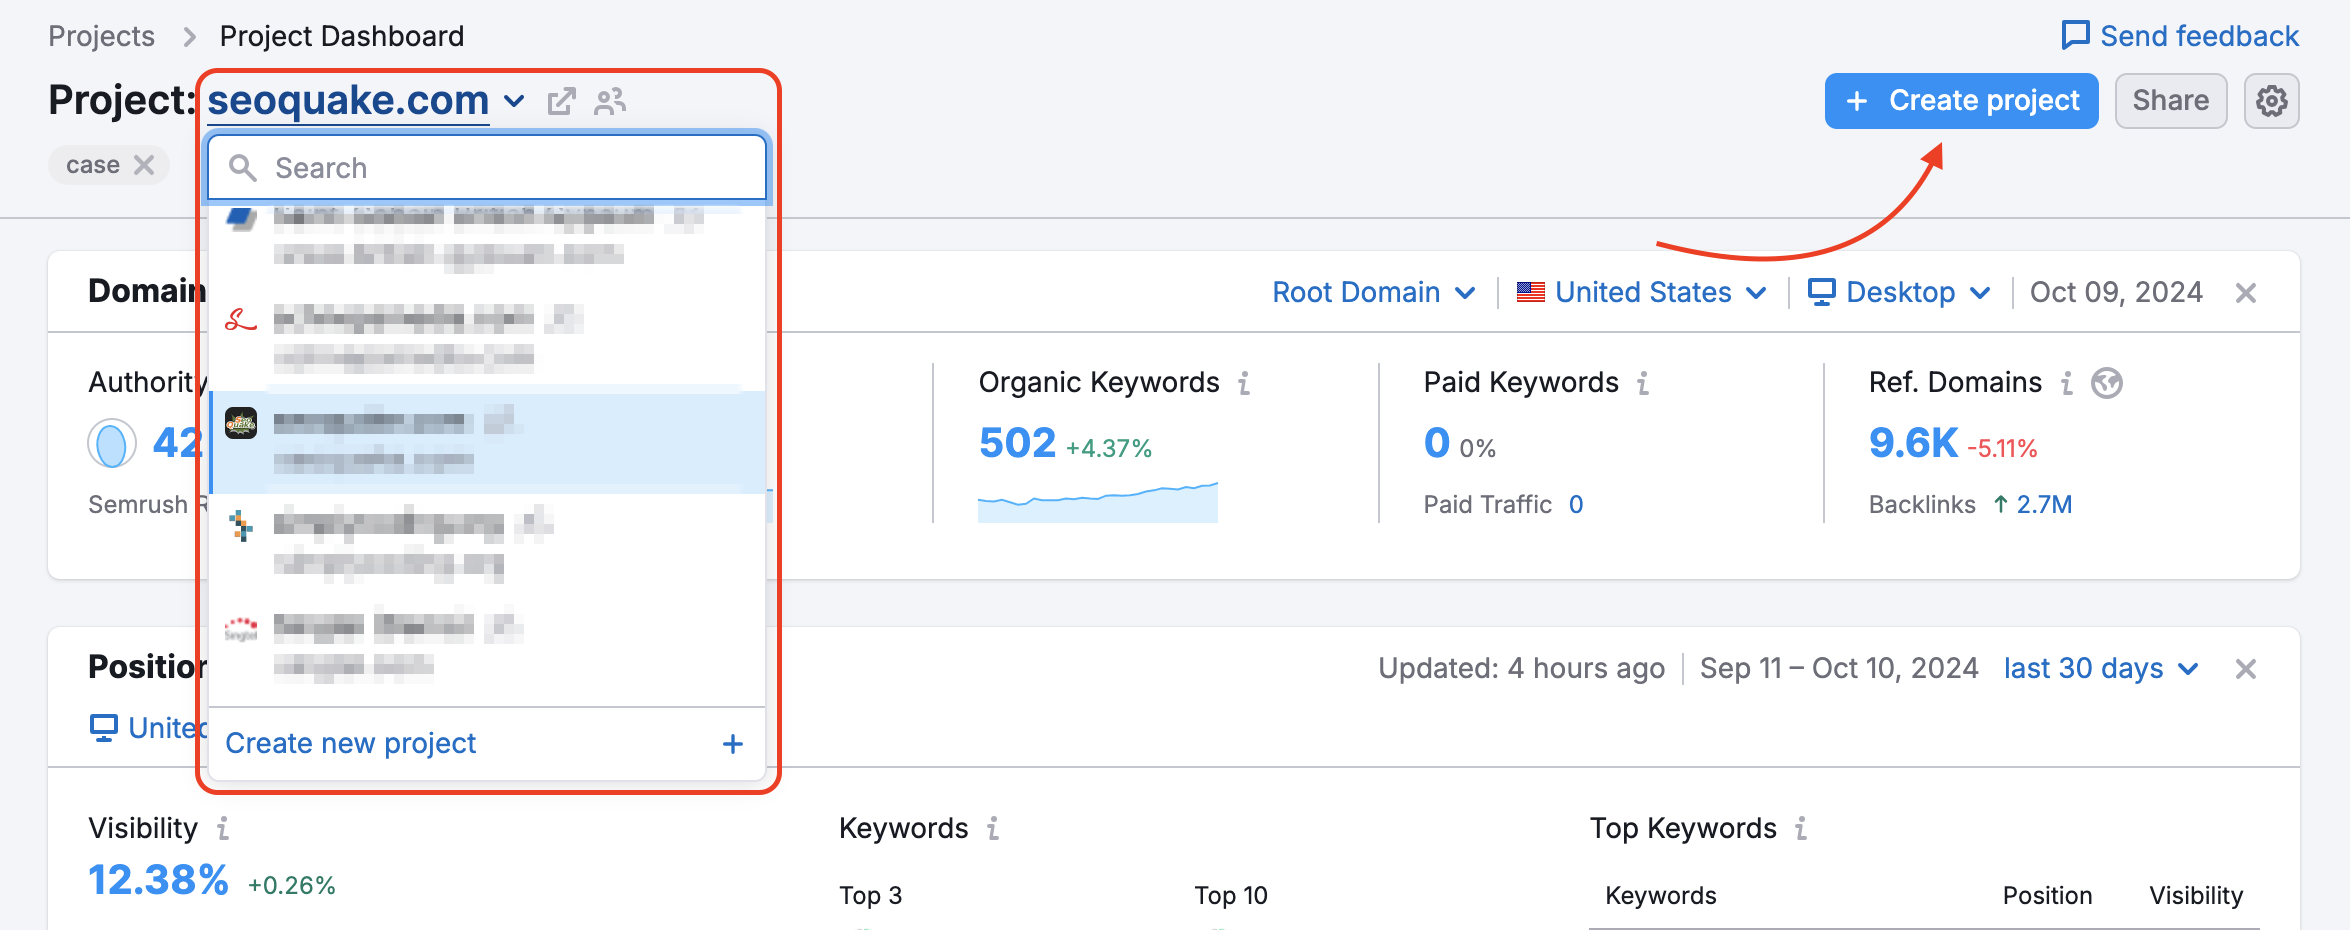Click the Share button
The image size is (2350, 930).
(2171, 101)
